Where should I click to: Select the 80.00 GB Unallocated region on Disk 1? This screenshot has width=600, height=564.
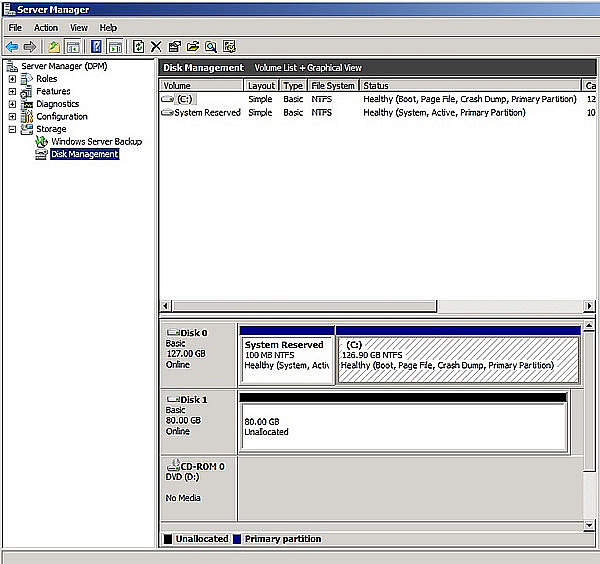tap(403, 427)
